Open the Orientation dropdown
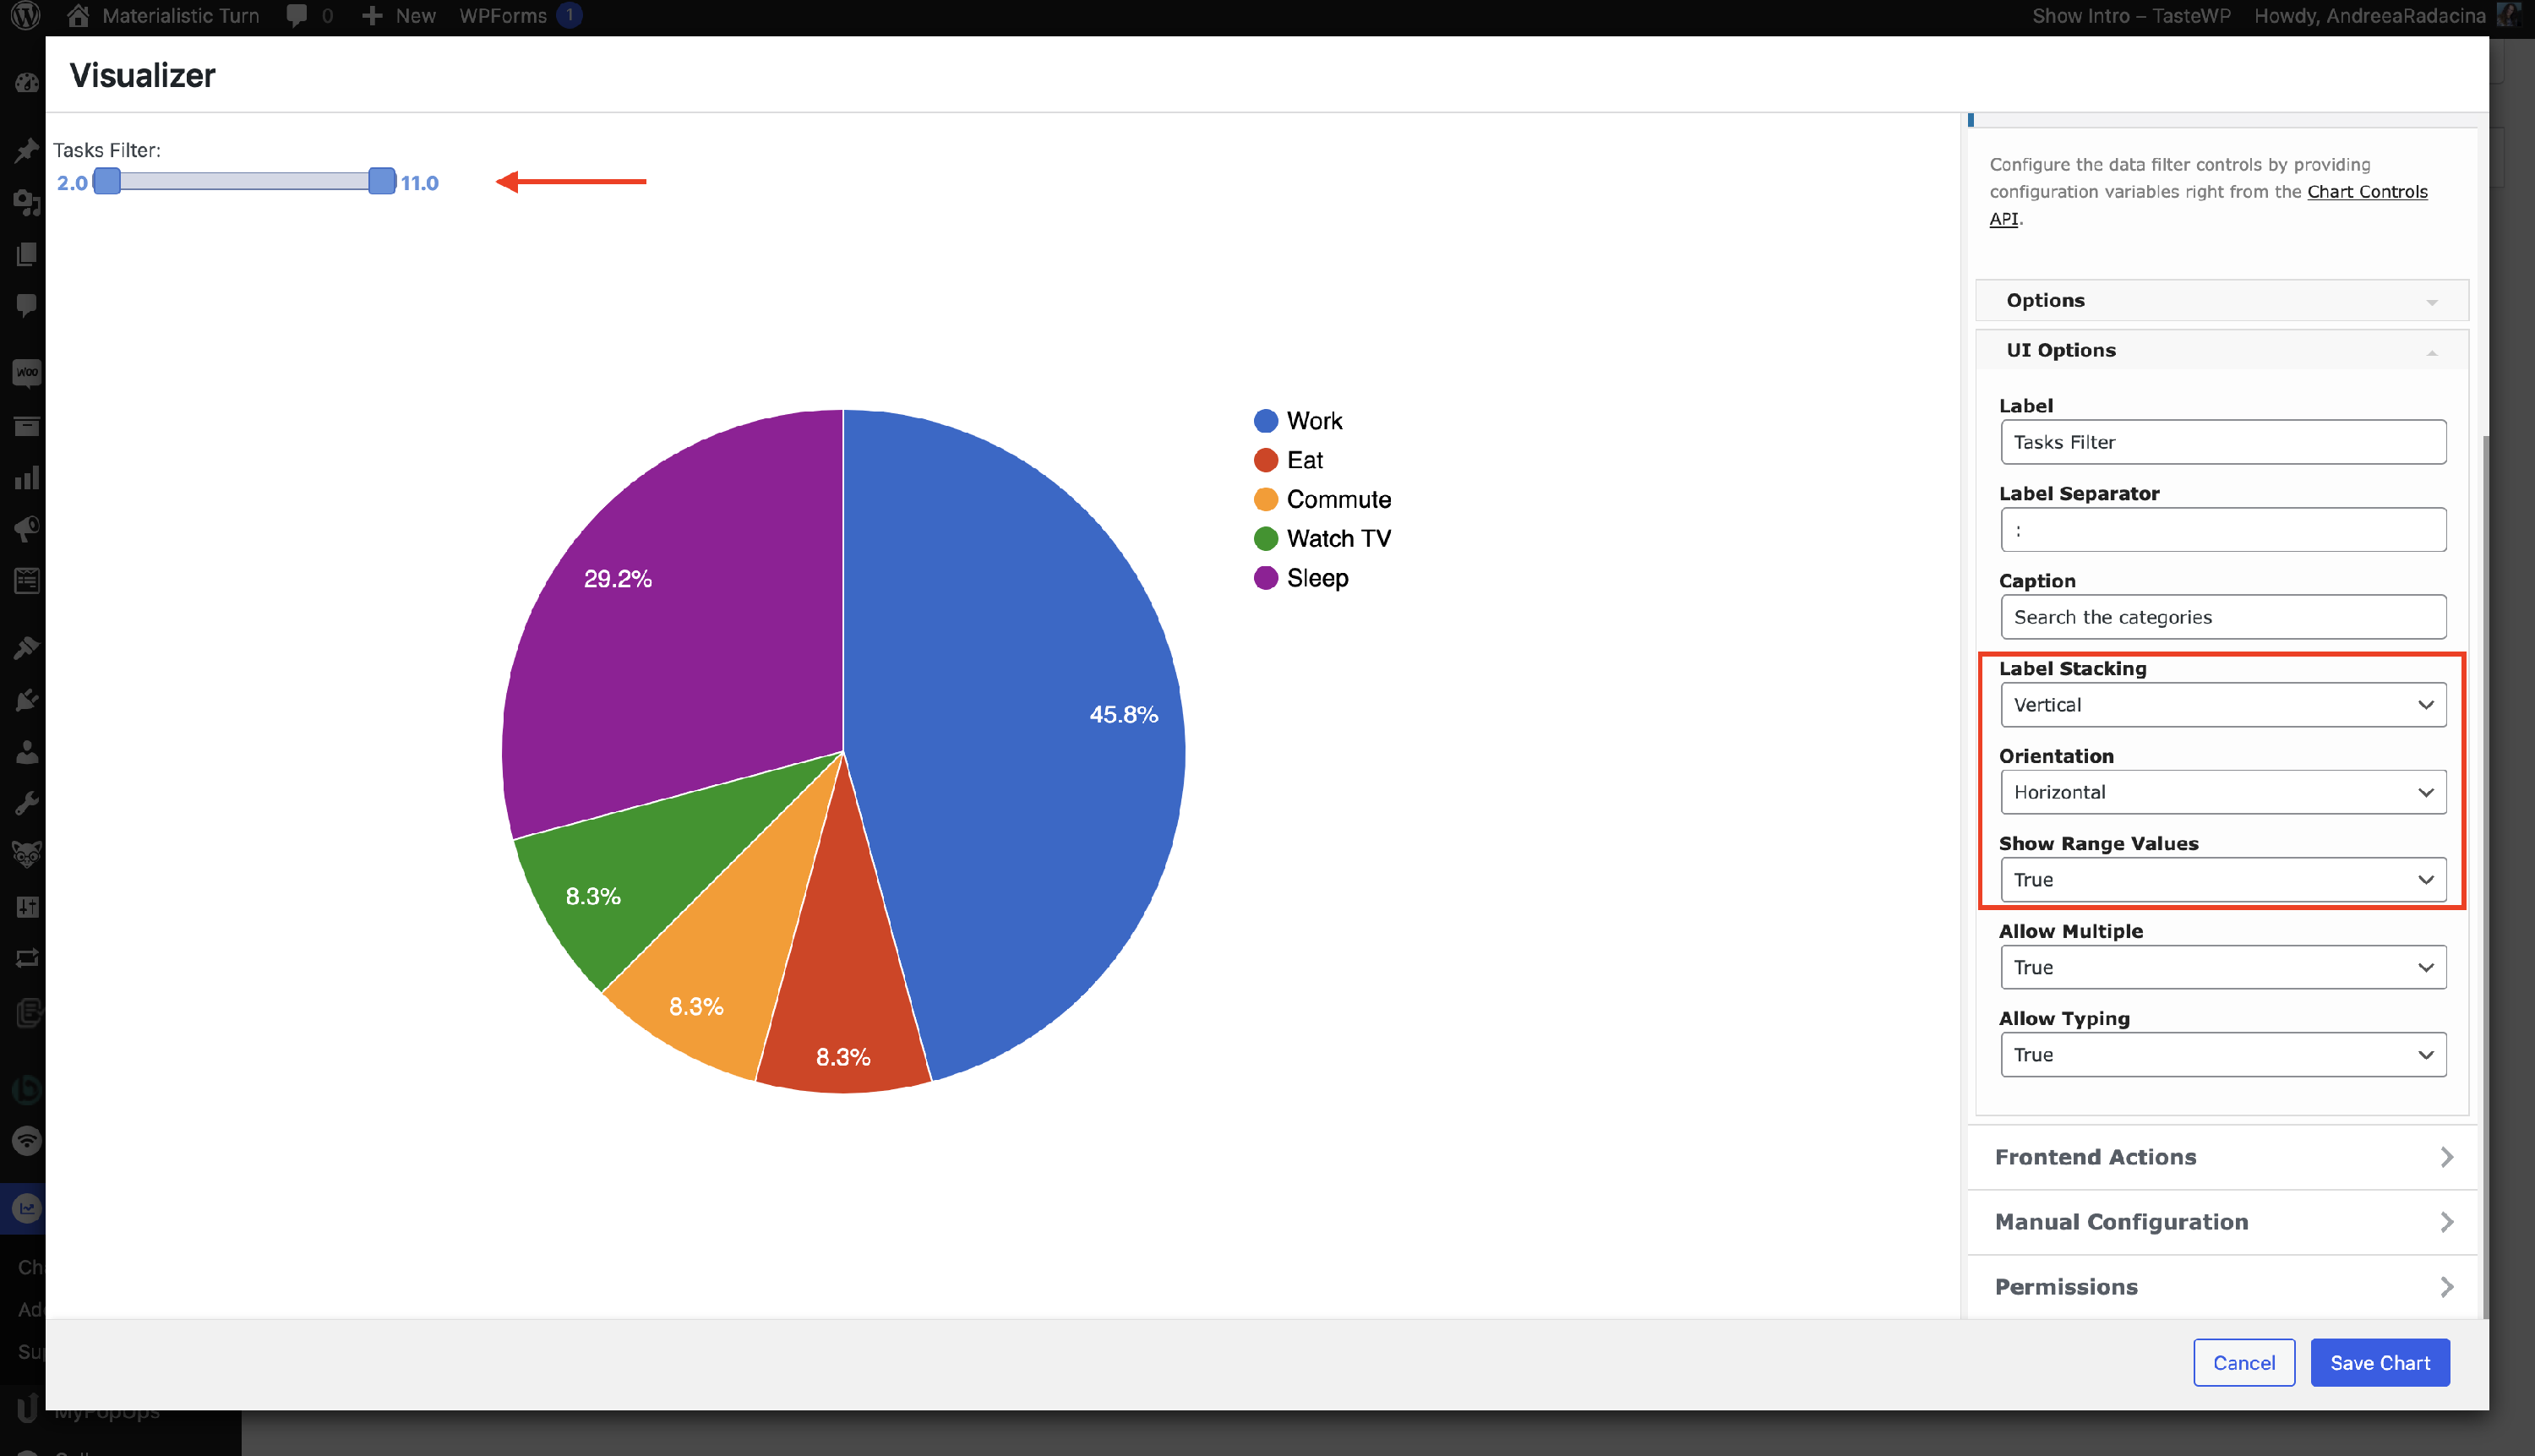2535x1456 pixels. tap(2222, 791)
